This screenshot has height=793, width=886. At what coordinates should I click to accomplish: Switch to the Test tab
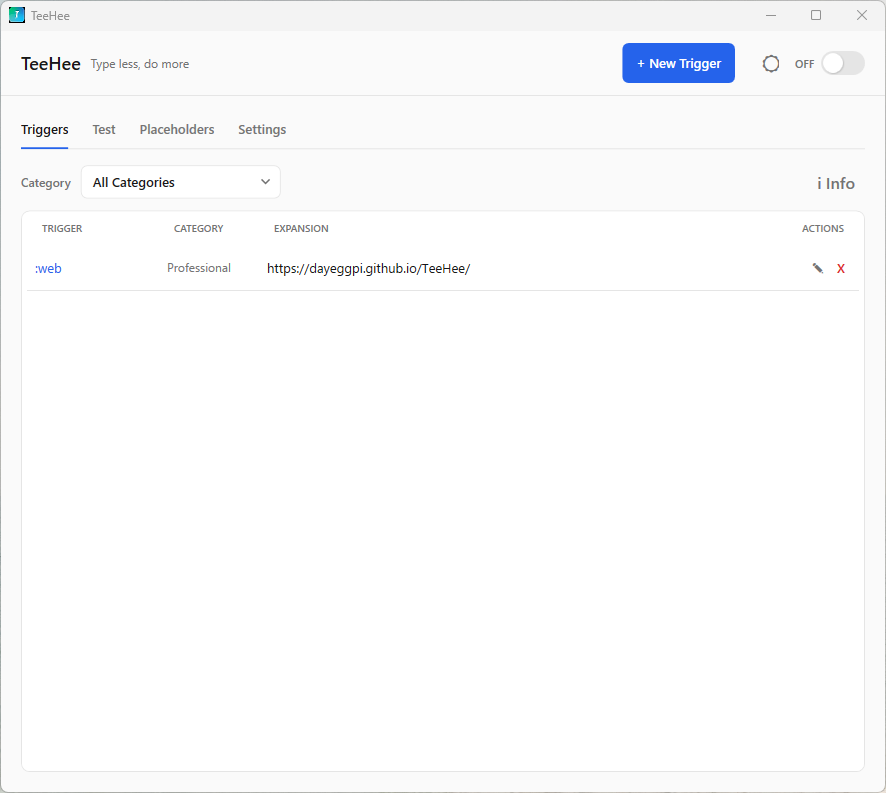tap(103, 129)
